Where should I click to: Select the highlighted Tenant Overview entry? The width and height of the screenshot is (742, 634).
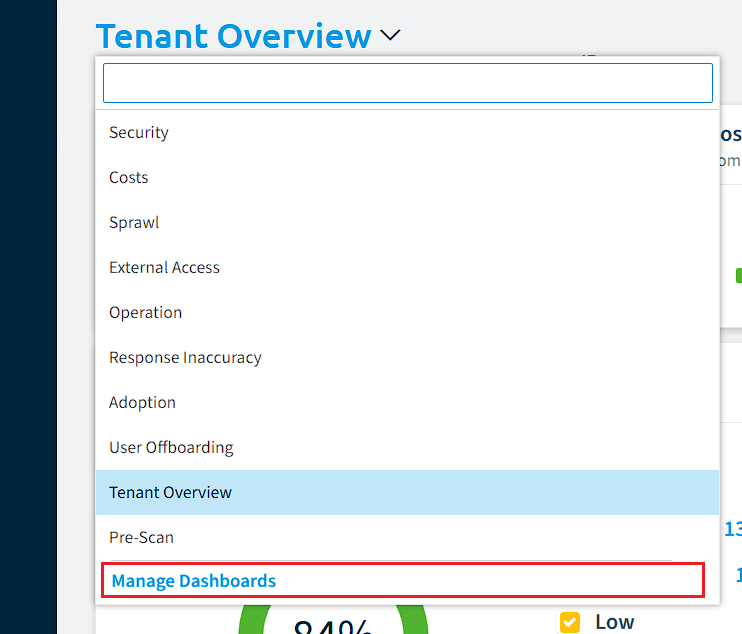click(407, 492)
